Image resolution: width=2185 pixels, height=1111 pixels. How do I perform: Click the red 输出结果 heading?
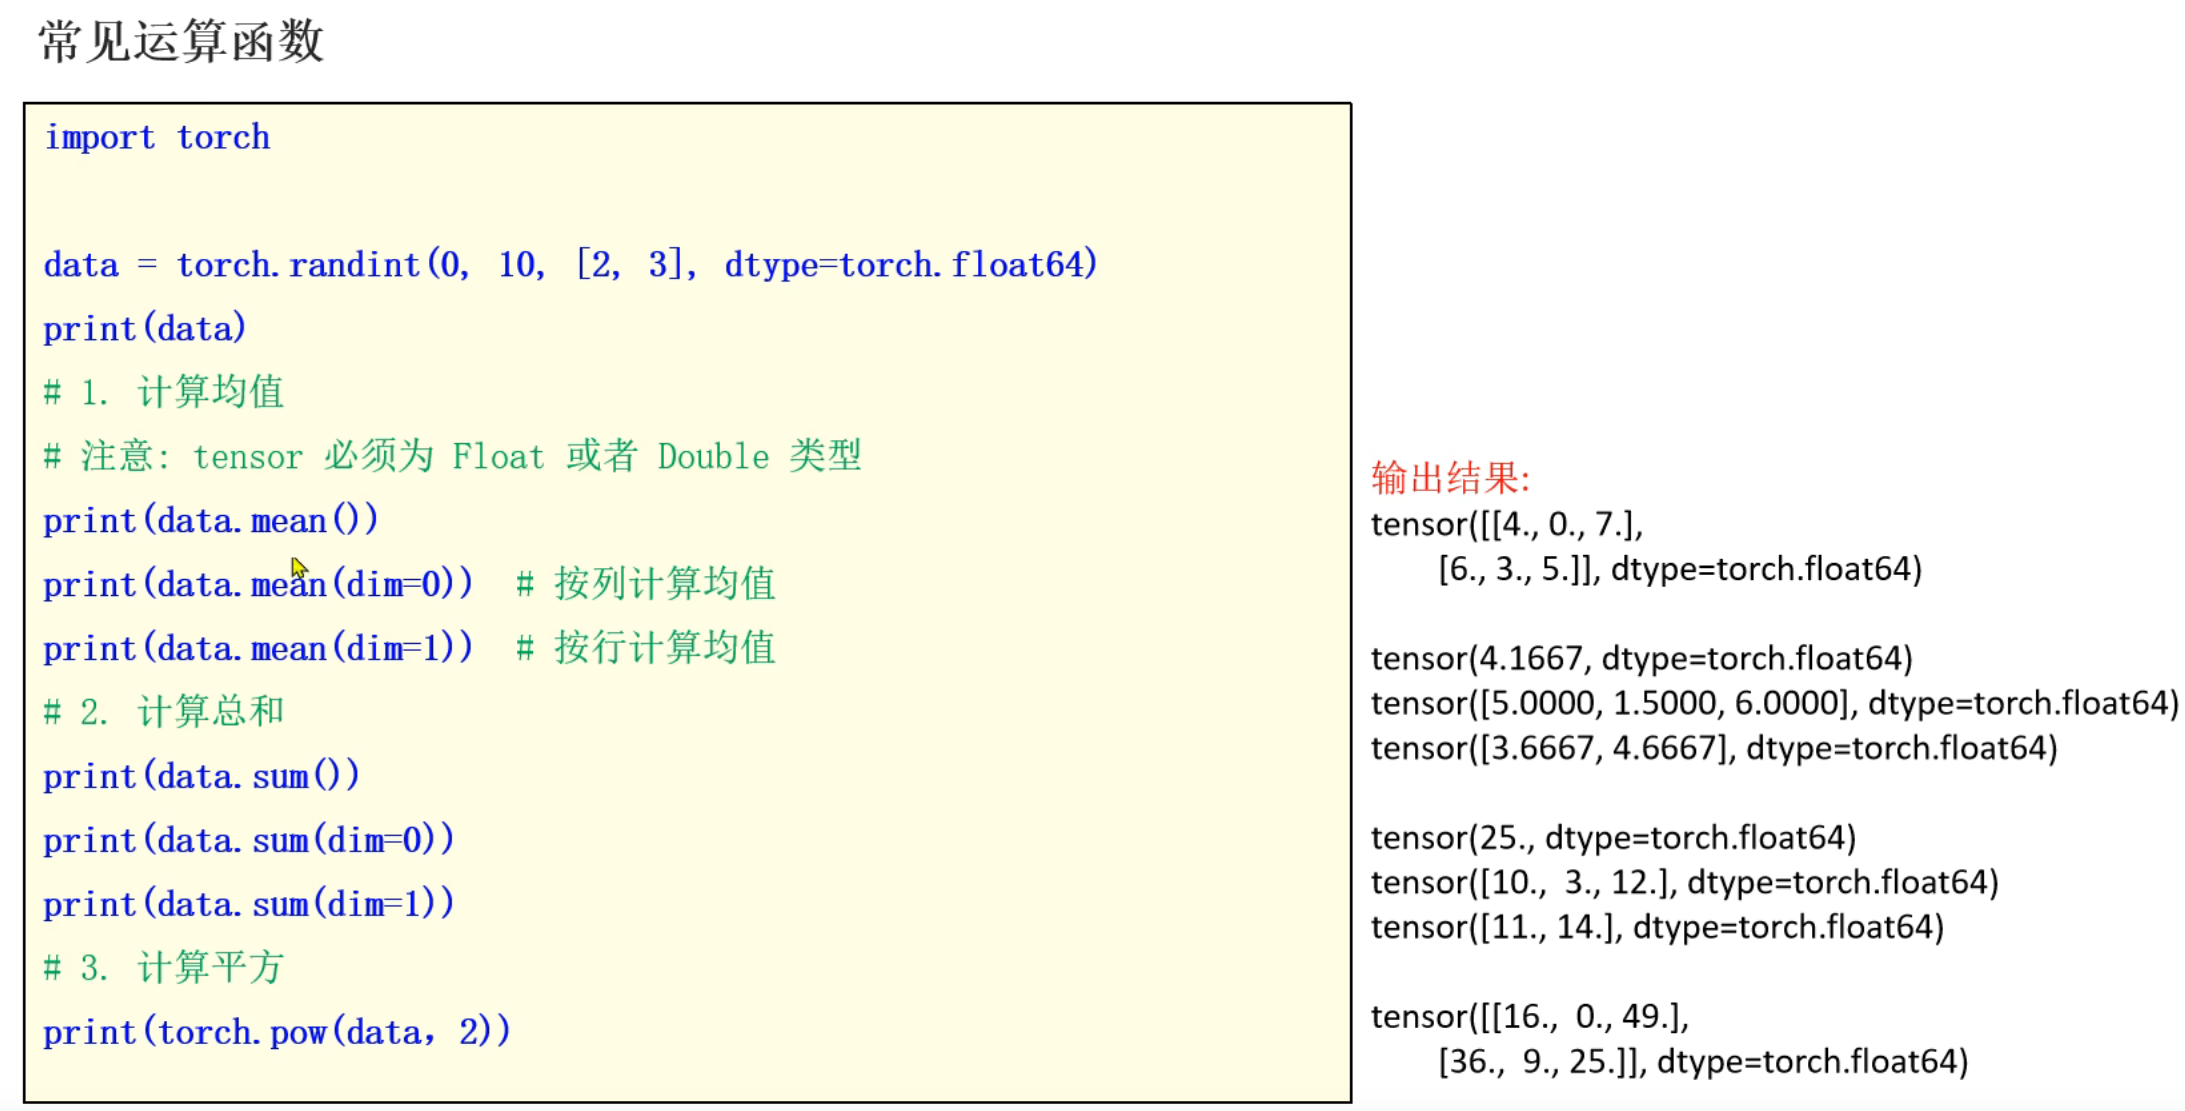point(1450,478)
